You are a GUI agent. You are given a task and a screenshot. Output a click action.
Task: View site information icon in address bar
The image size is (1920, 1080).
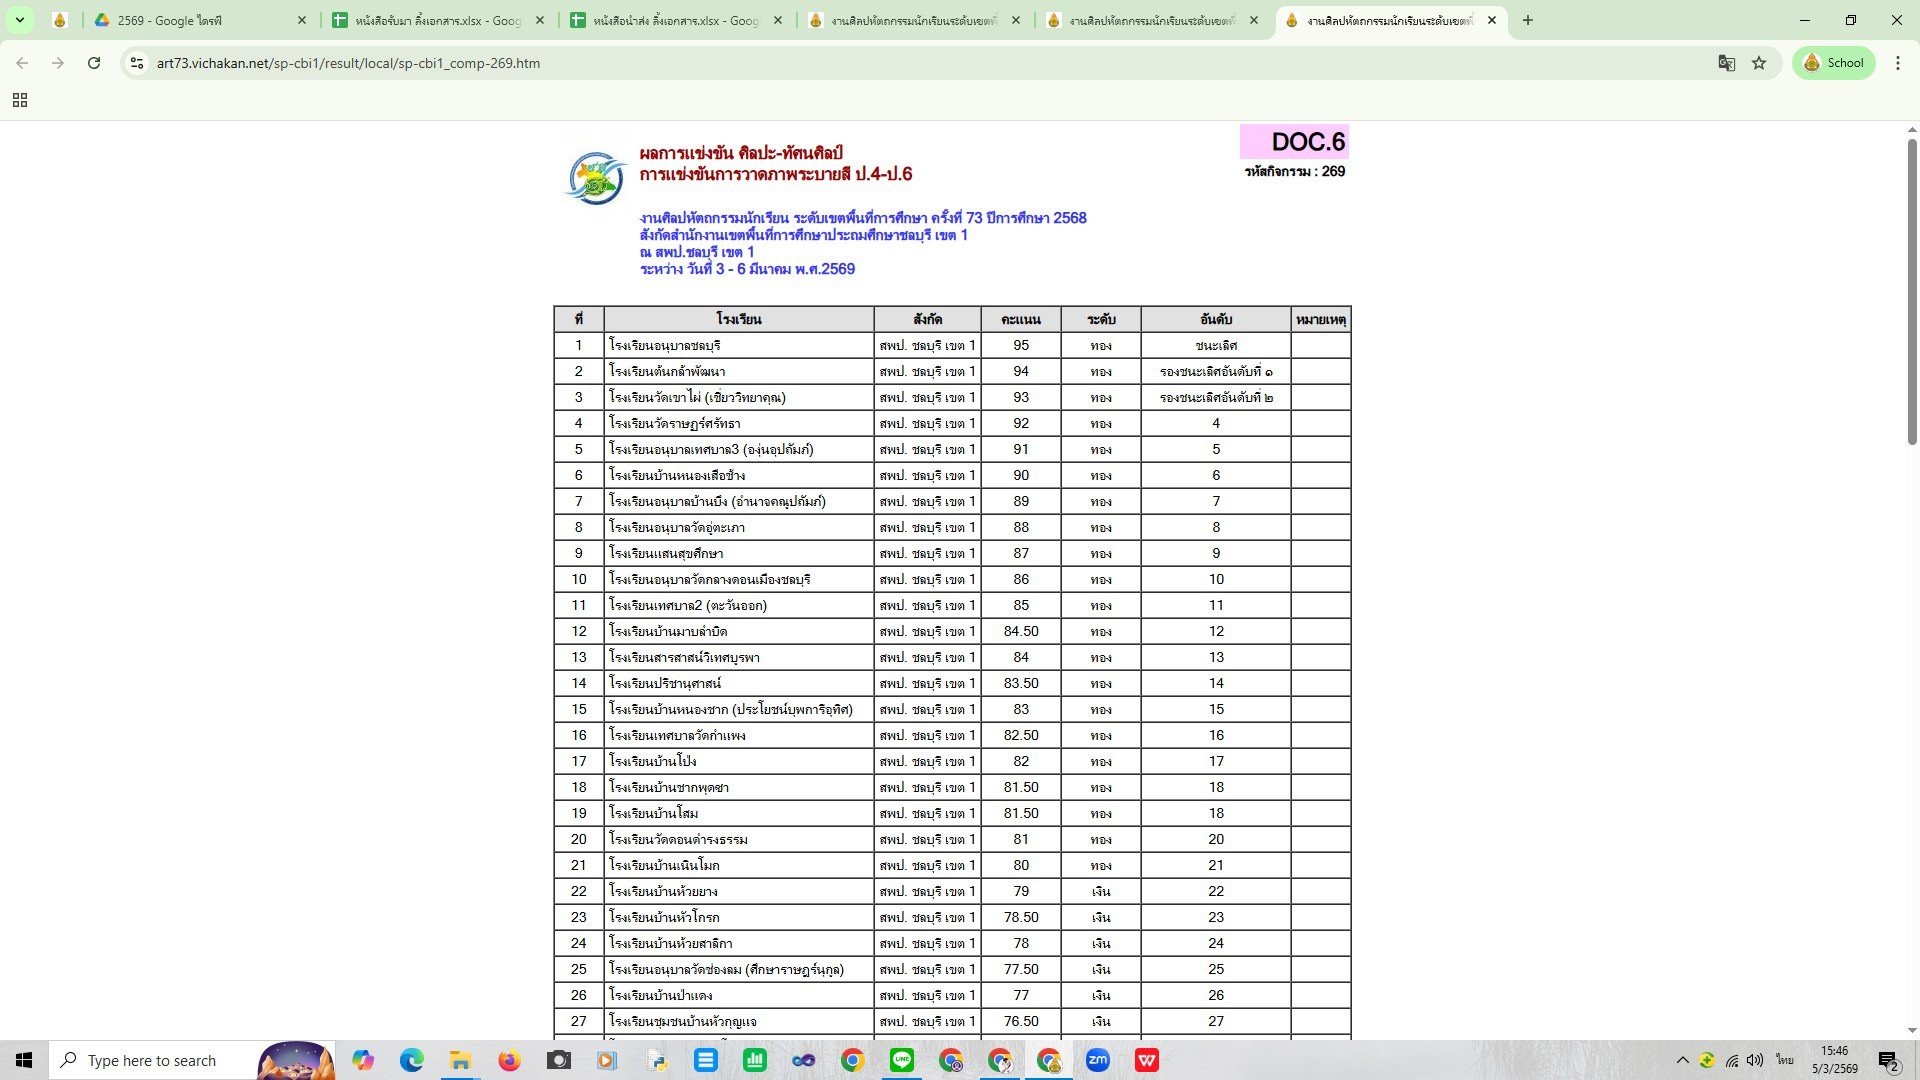(137, 63)
